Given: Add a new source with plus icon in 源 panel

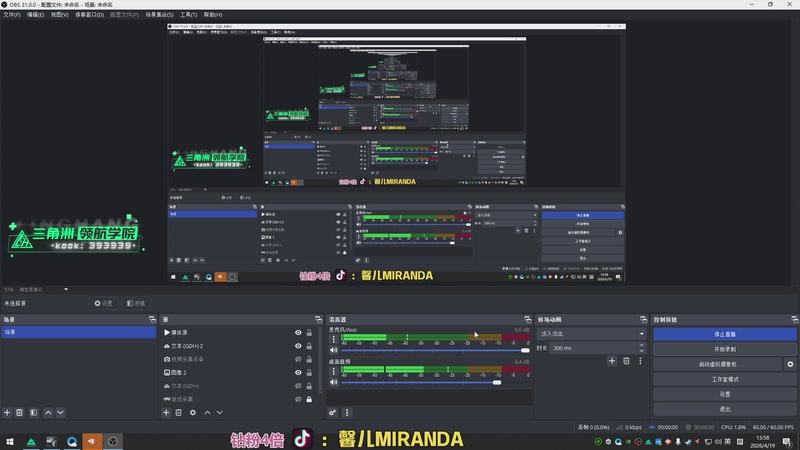Looking at the screenshot, I should click(166, 412).
